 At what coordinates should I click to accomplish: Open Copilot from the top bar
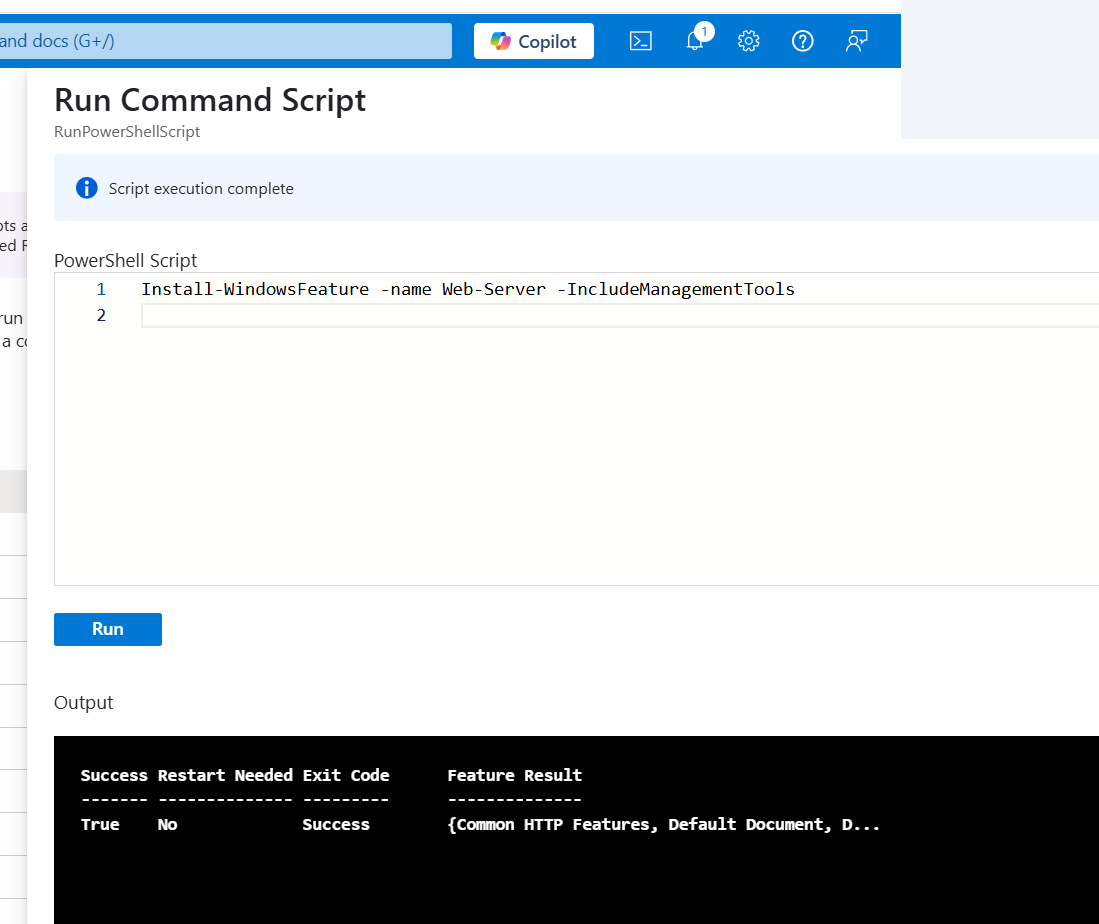coord(533,41)
